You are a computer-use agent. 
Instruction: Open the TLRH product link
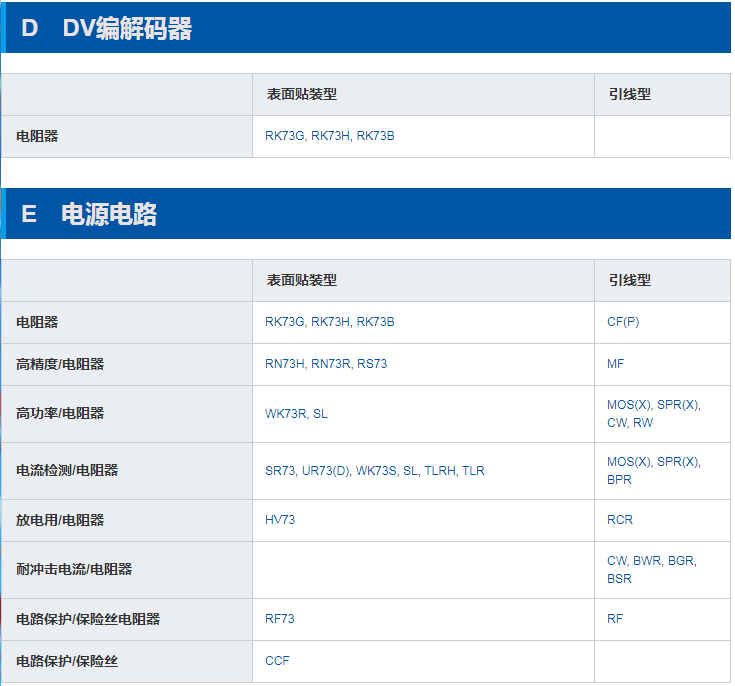tap(440, 471)
